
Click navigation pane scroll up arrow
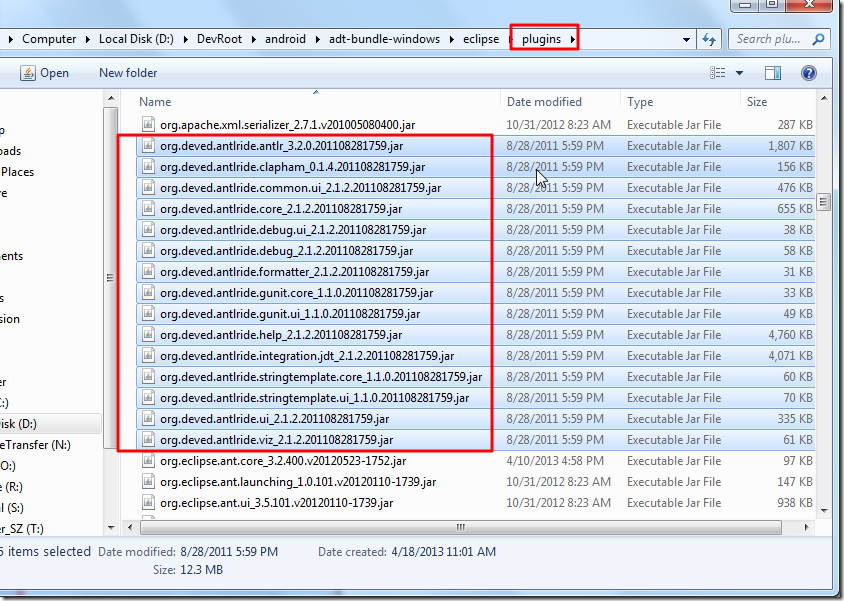tap(111, 98)
